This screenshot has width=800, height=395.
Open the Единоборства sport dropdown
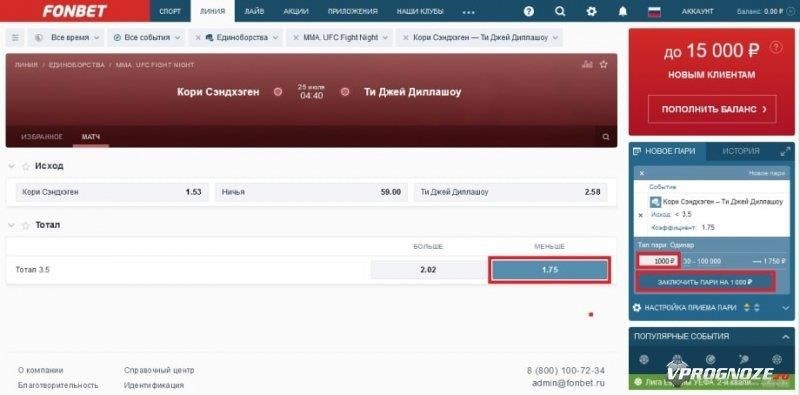pyautogui.click(x=236, y=38)
